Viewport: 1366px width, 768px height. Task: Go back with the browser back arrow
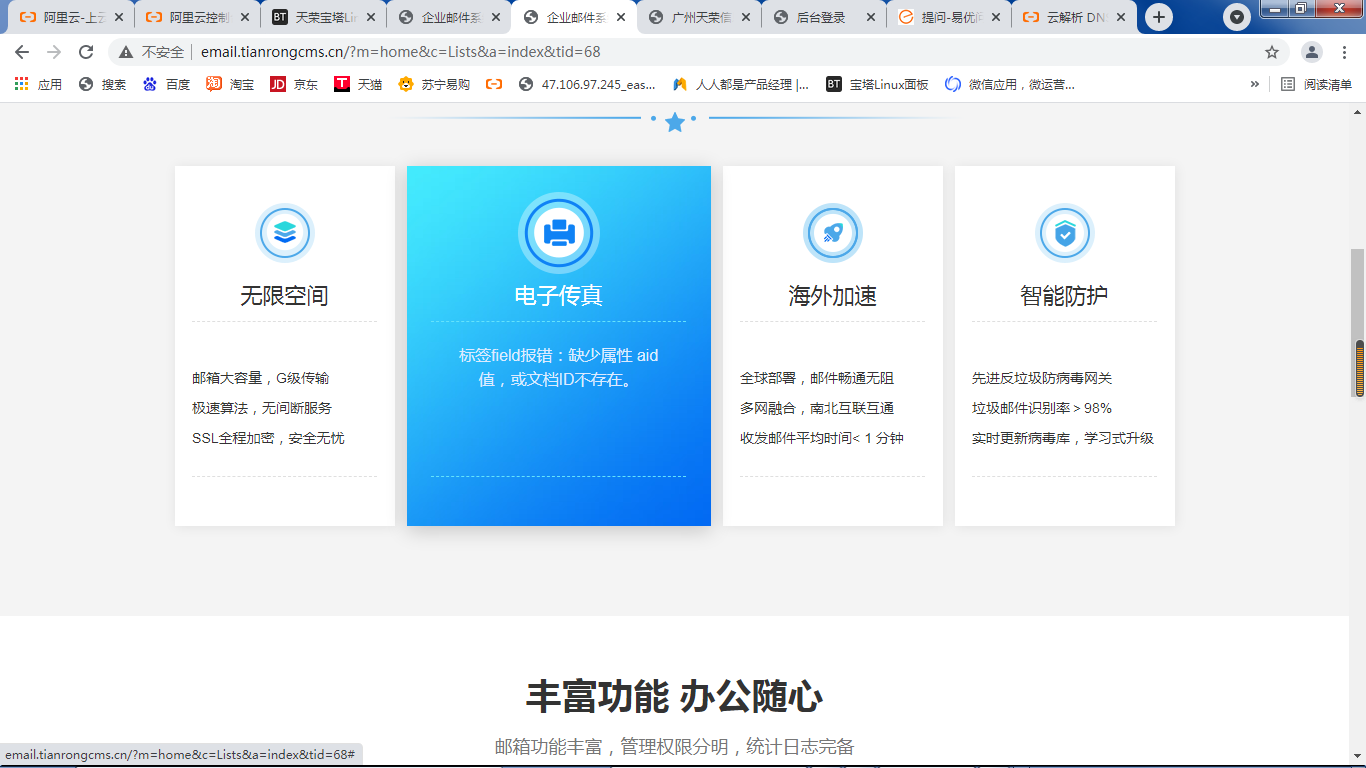pos(22,52)
